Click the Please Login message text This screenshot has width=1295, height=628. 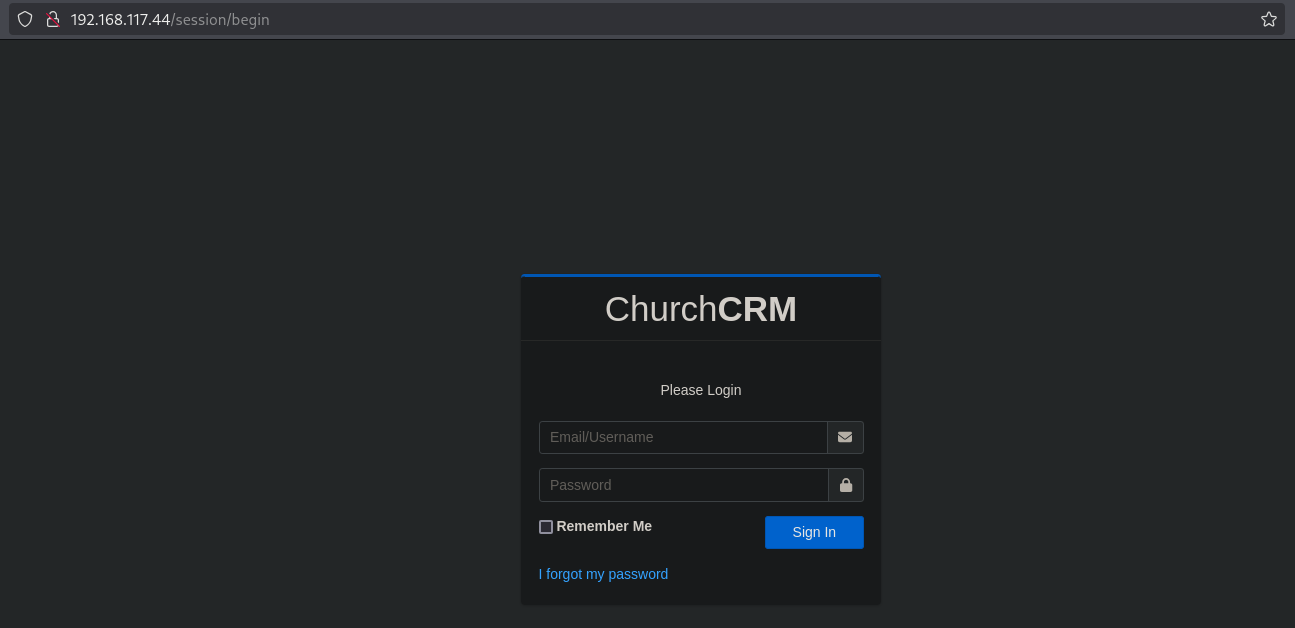coord(700,390)
